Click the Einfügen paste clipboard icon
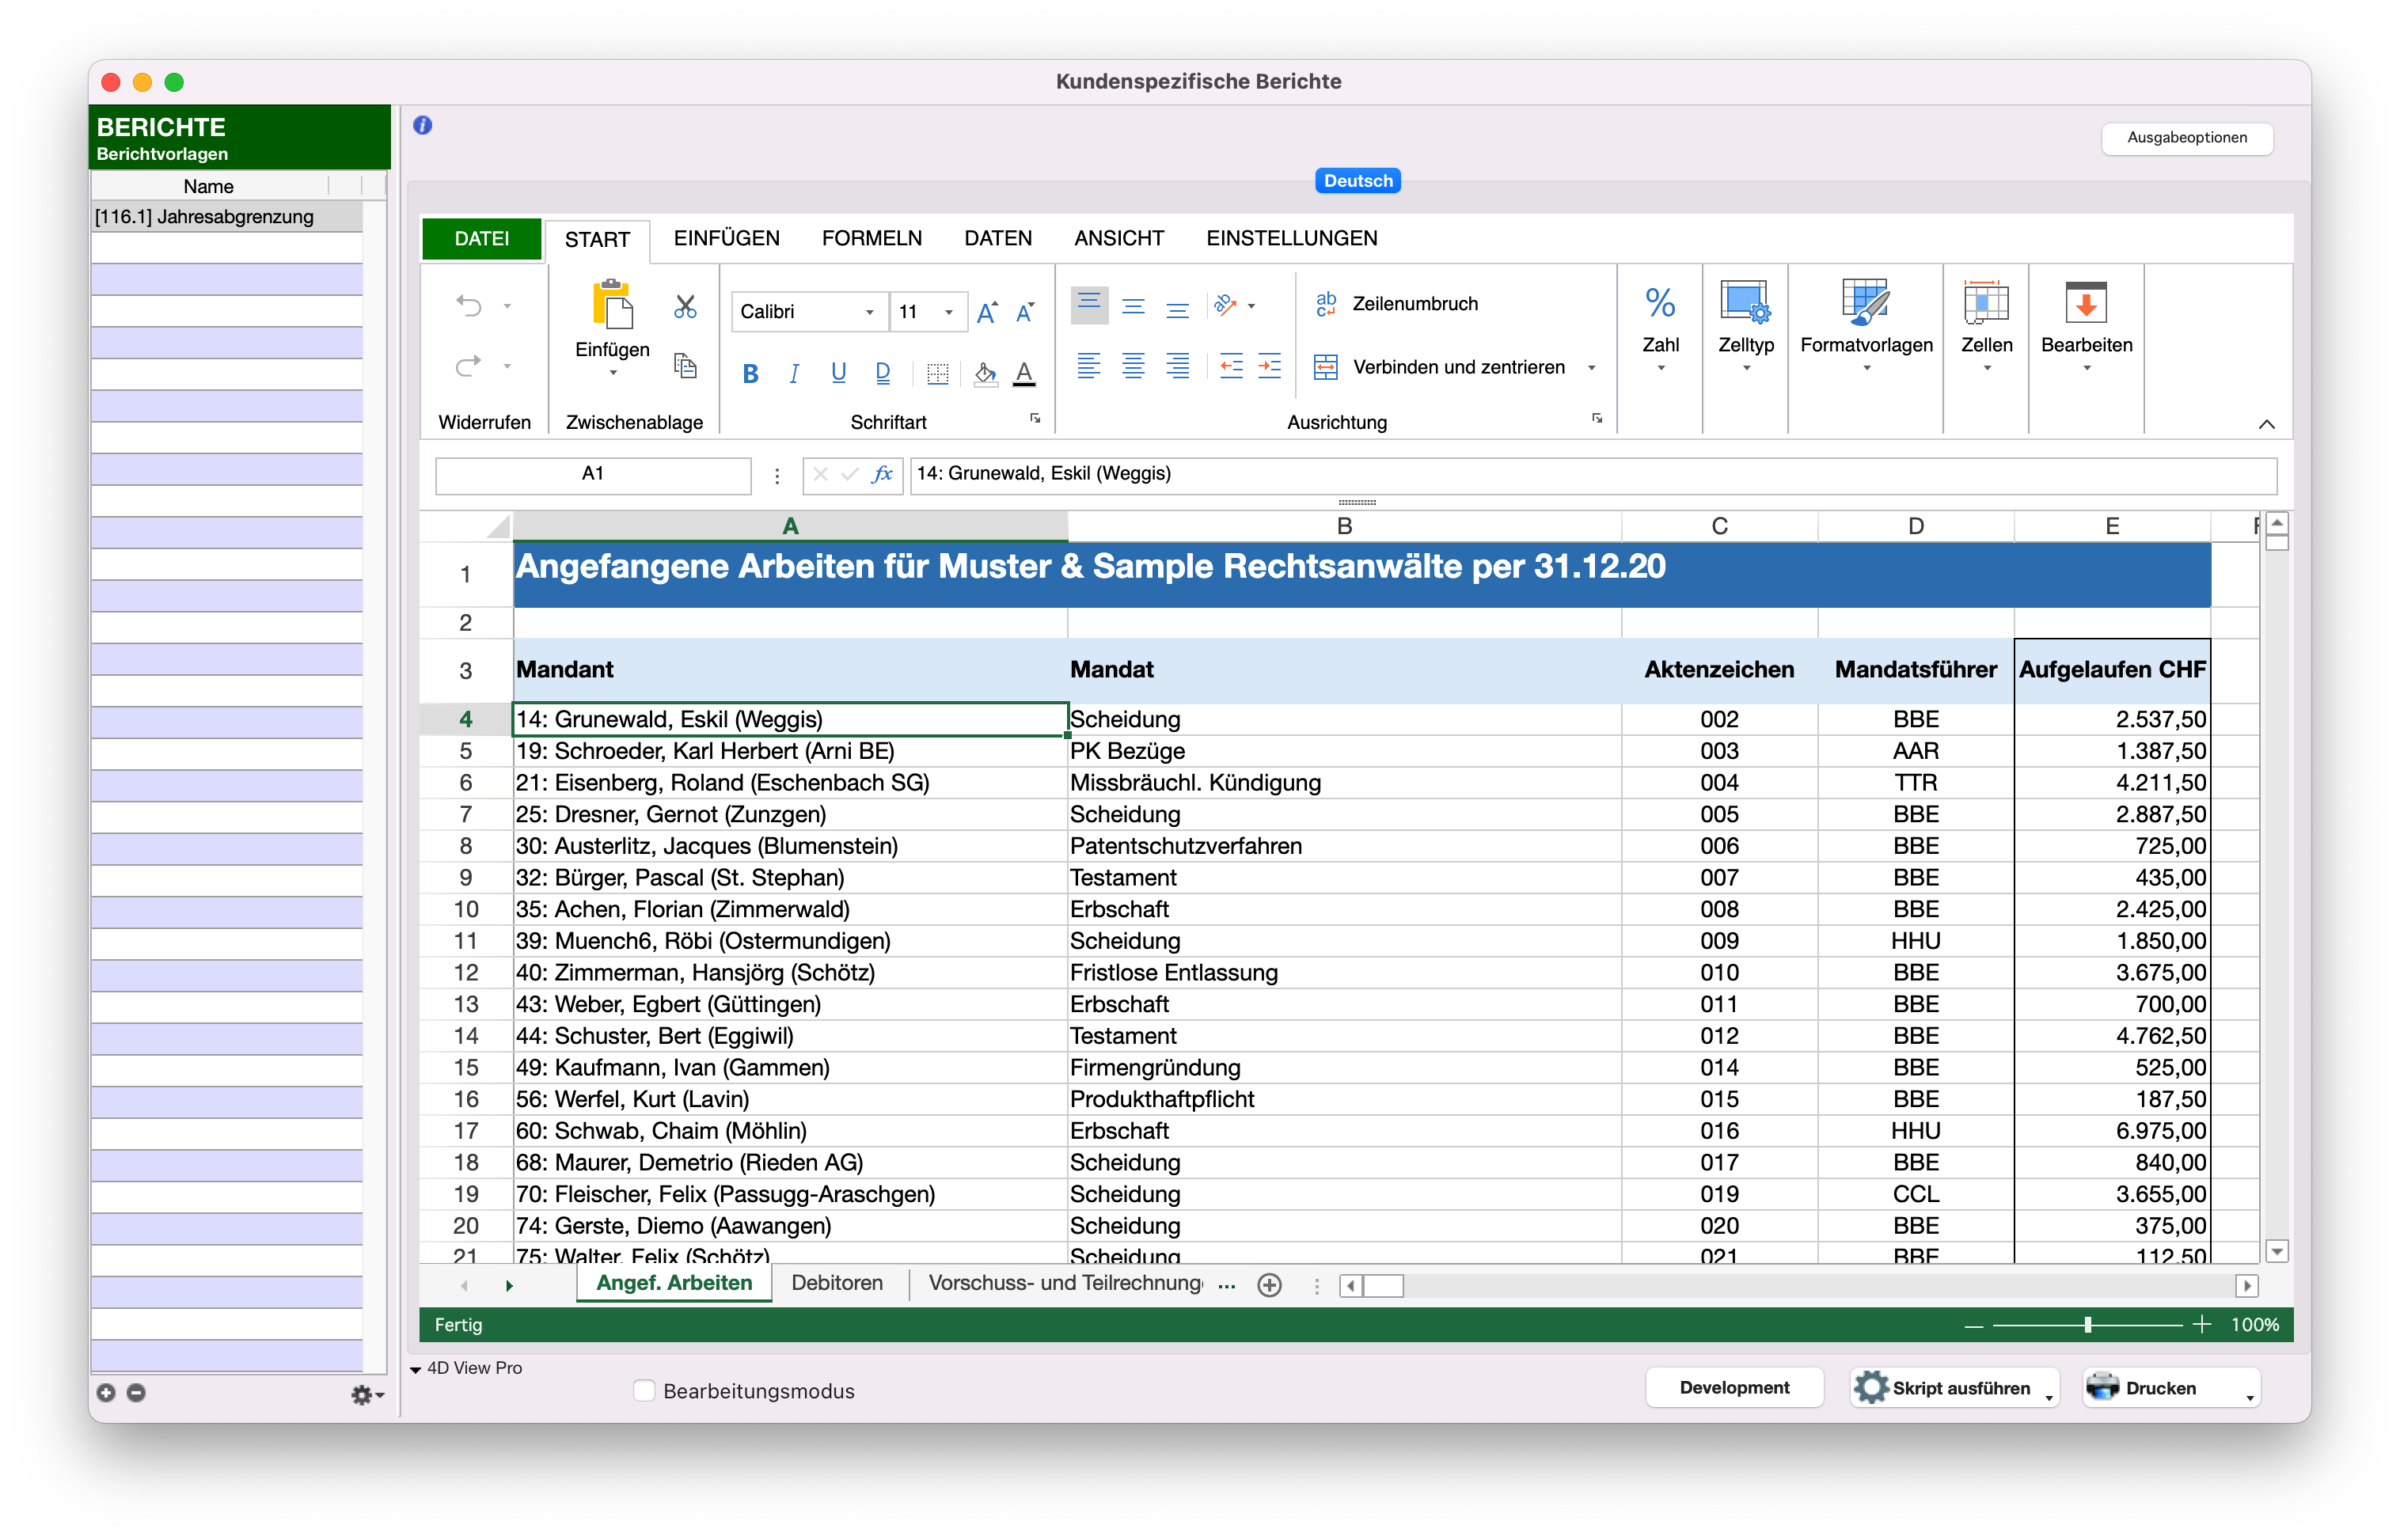The width and height of the screenshot is (2400, 1540). coord(612,305)
